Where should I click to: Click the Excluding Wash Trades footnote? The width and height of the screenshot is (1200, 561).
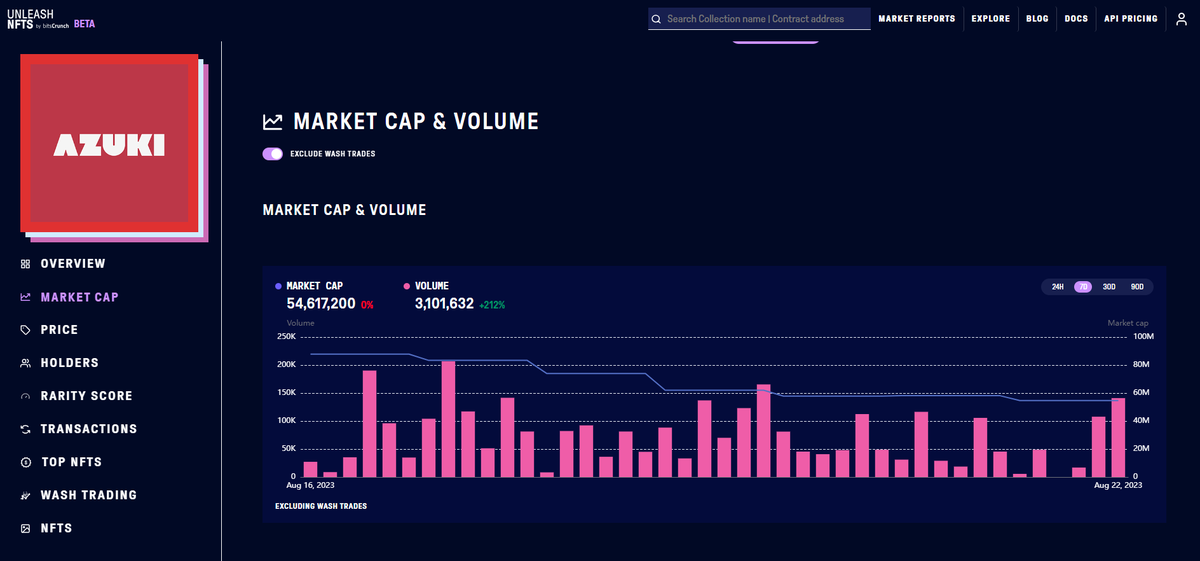[x=321, y=507]
